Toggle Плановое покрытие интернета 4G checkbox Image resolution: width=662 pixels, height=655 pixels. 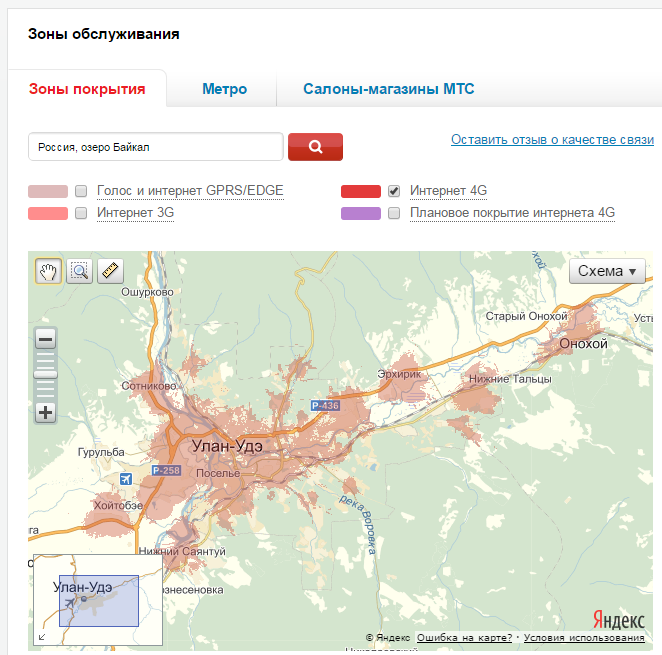(394, 213)
